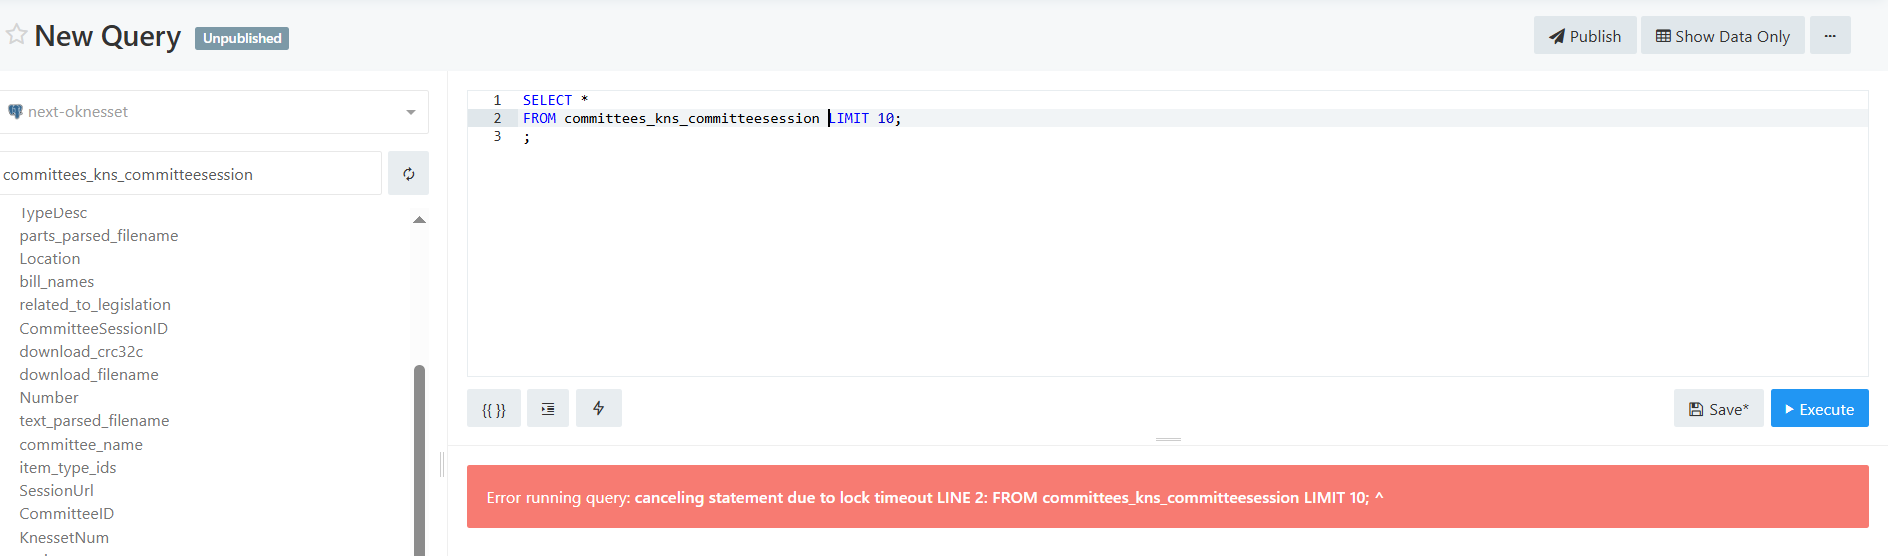
Task: Click the refresh schema icon
Action: [408, 173]
